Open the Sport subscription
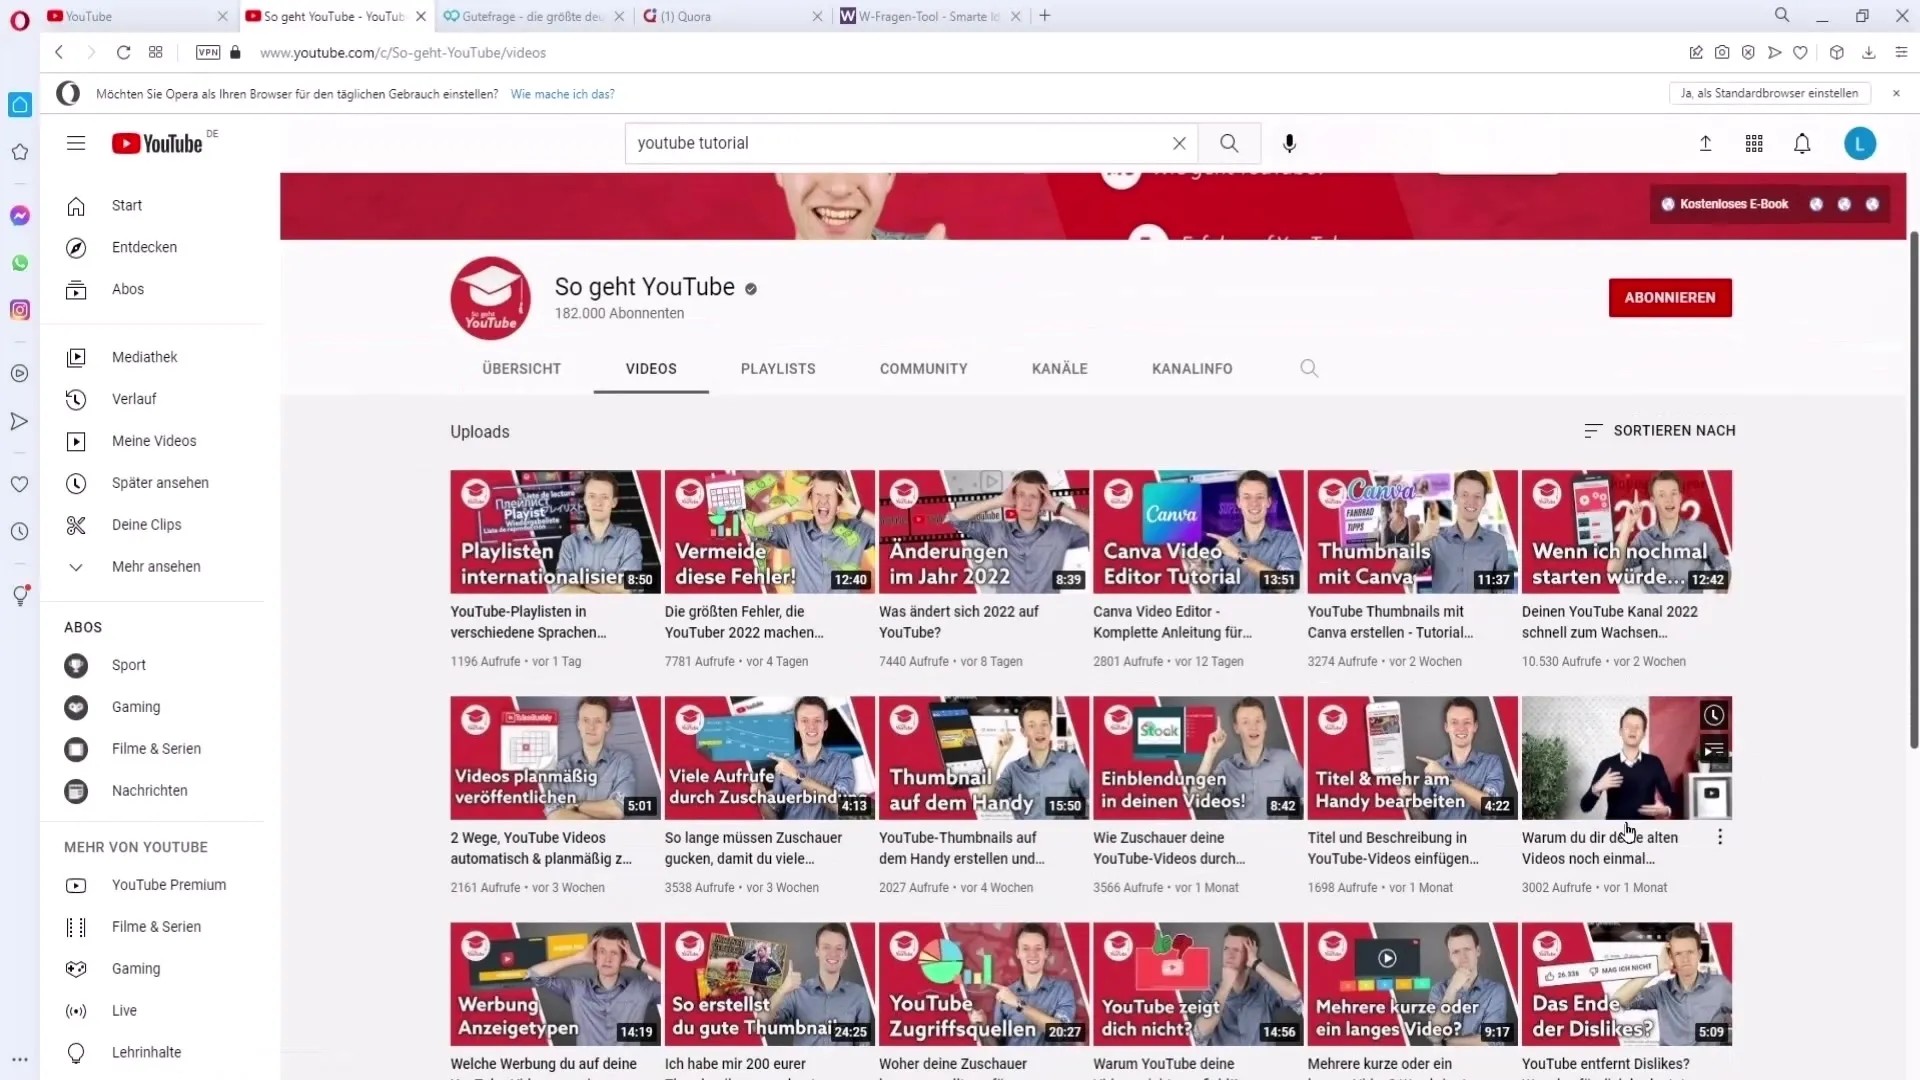The width and height of the screenshot is (1920, 1080). coord(152,665)
